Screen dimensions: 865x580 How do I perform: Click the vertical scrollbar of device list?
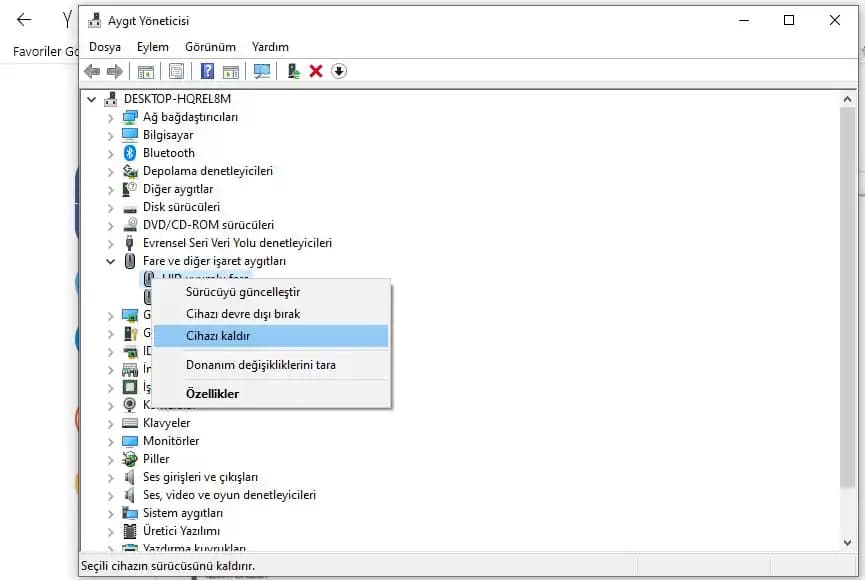848,300
